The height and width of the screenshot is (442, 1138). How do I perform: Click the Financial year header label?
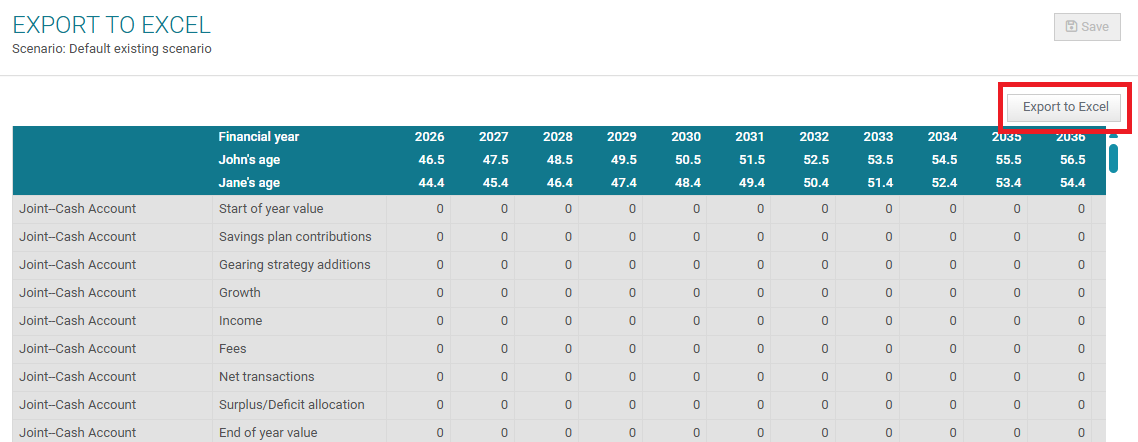tap(259, 137)
